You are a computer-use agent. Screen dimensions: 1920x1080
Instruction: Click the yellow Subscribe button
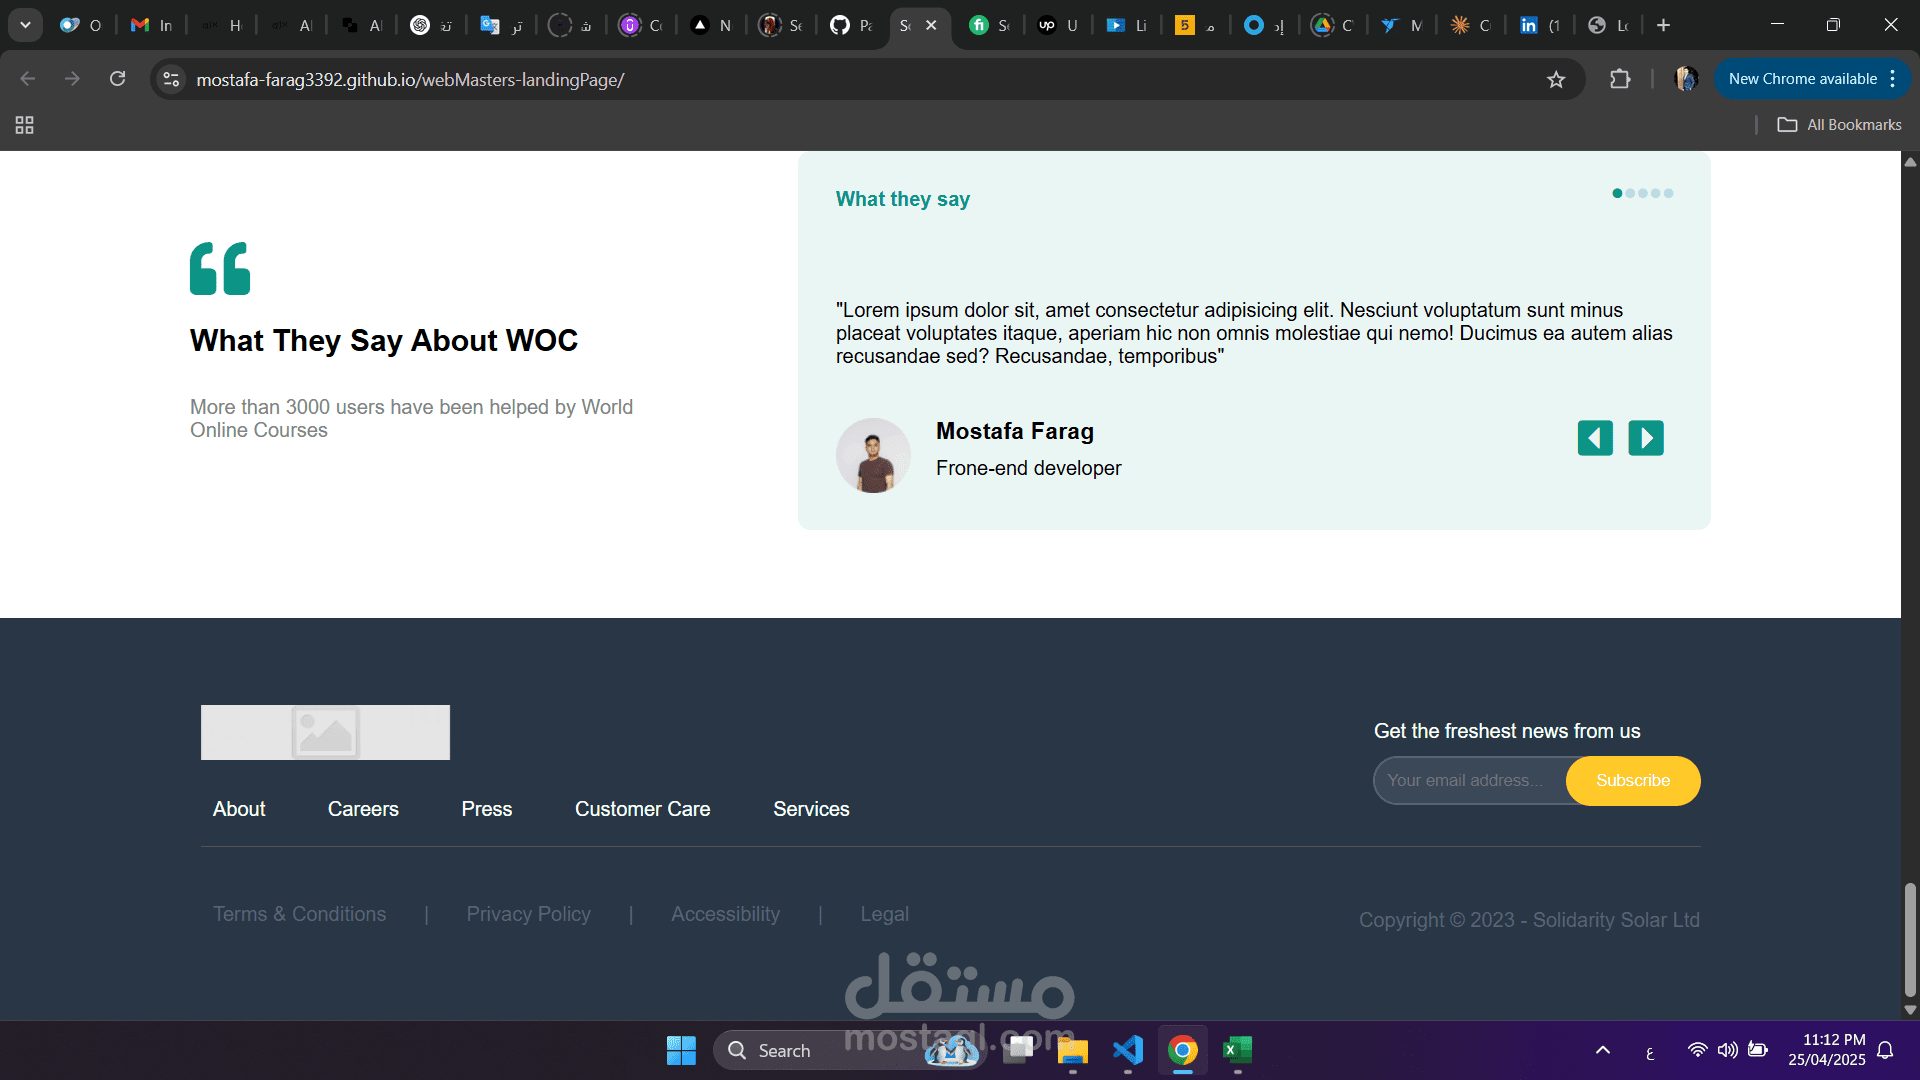1632,780
